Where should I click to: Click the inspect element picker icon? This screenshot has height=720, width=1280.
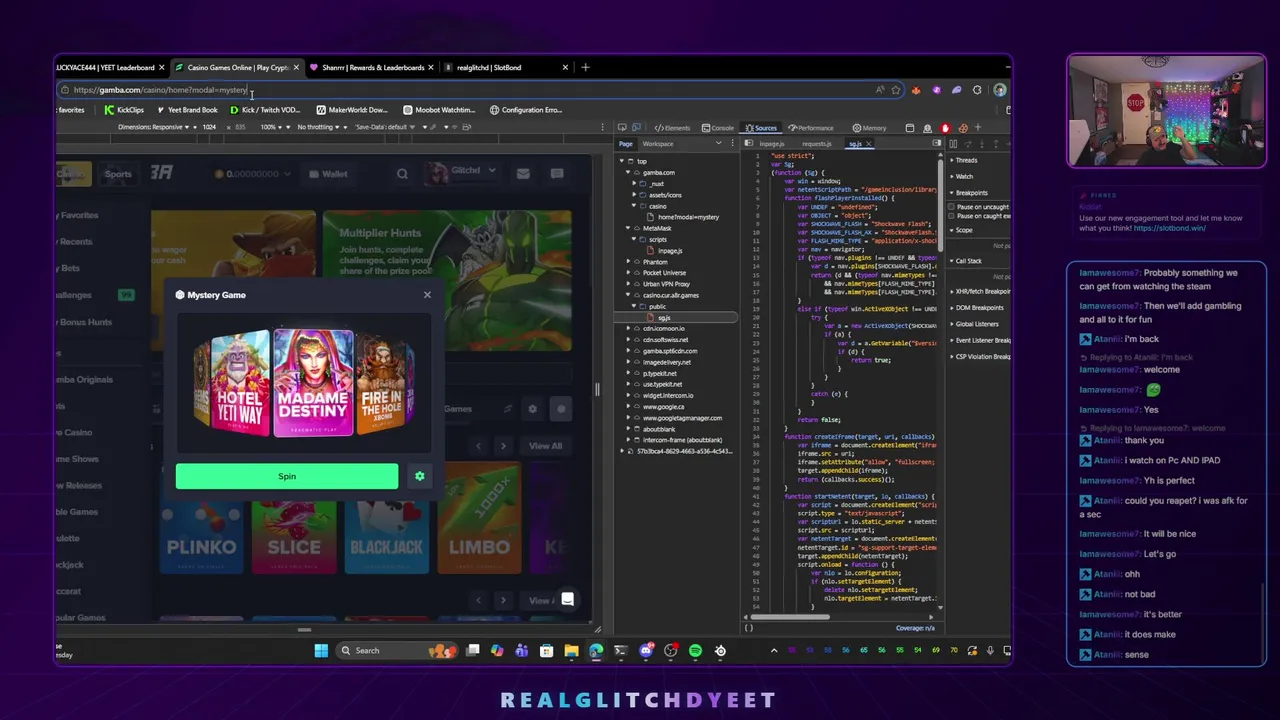coord(622,128)
